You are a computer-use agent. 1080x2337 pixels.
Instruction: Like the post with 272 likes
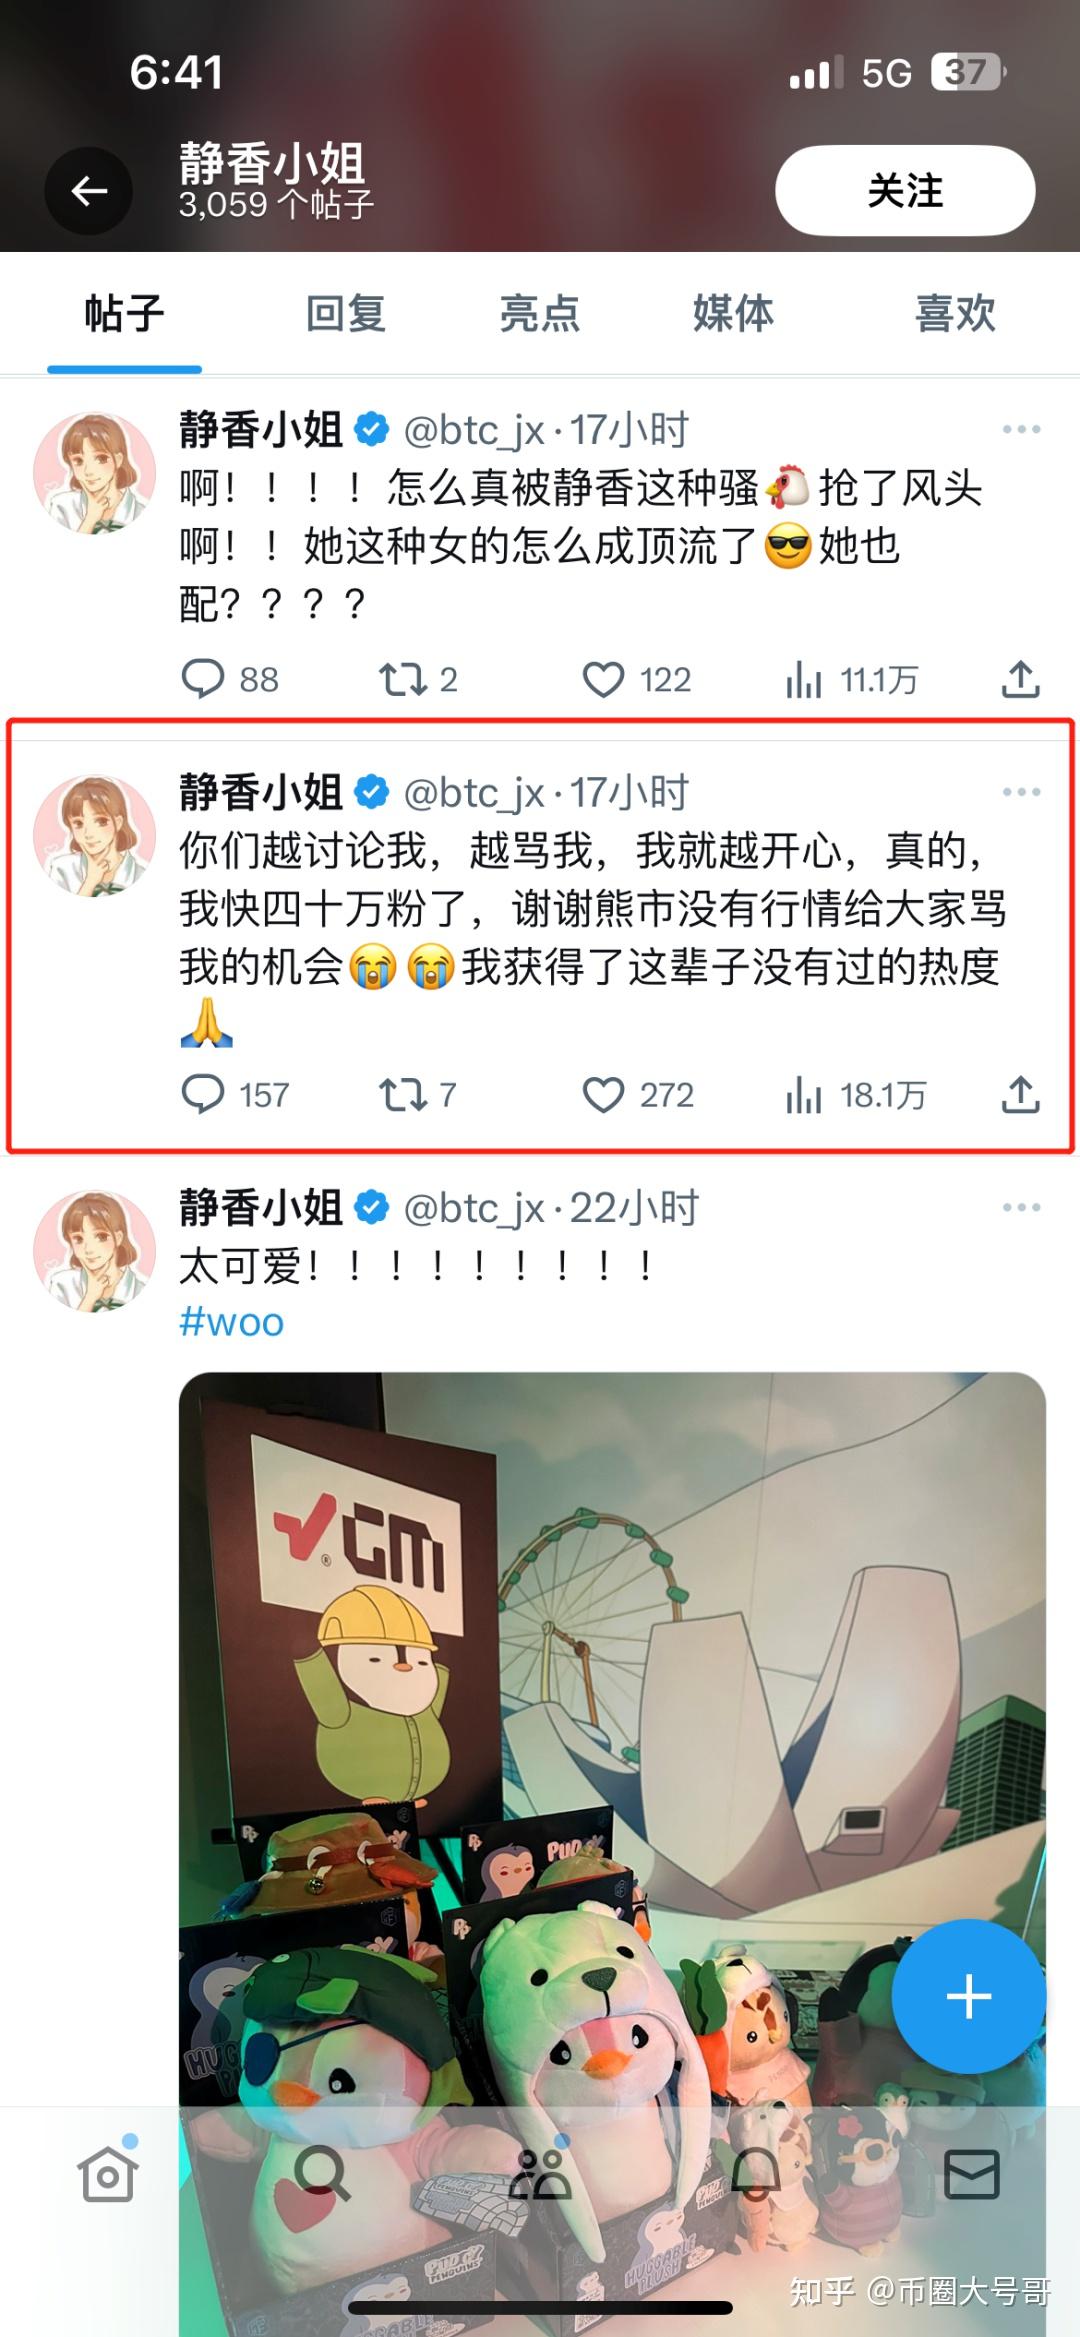(603, 1095)
